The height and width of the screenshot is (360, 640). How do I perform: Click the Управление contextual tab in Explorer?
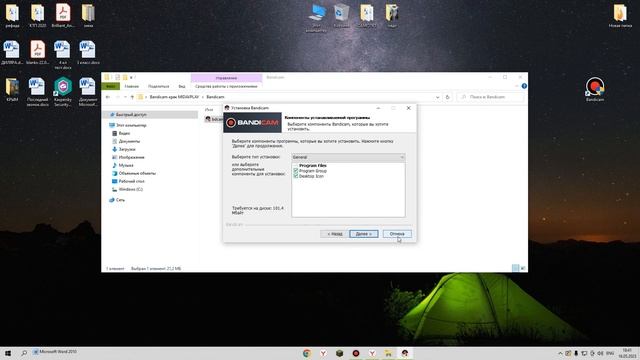click(226, 78)
